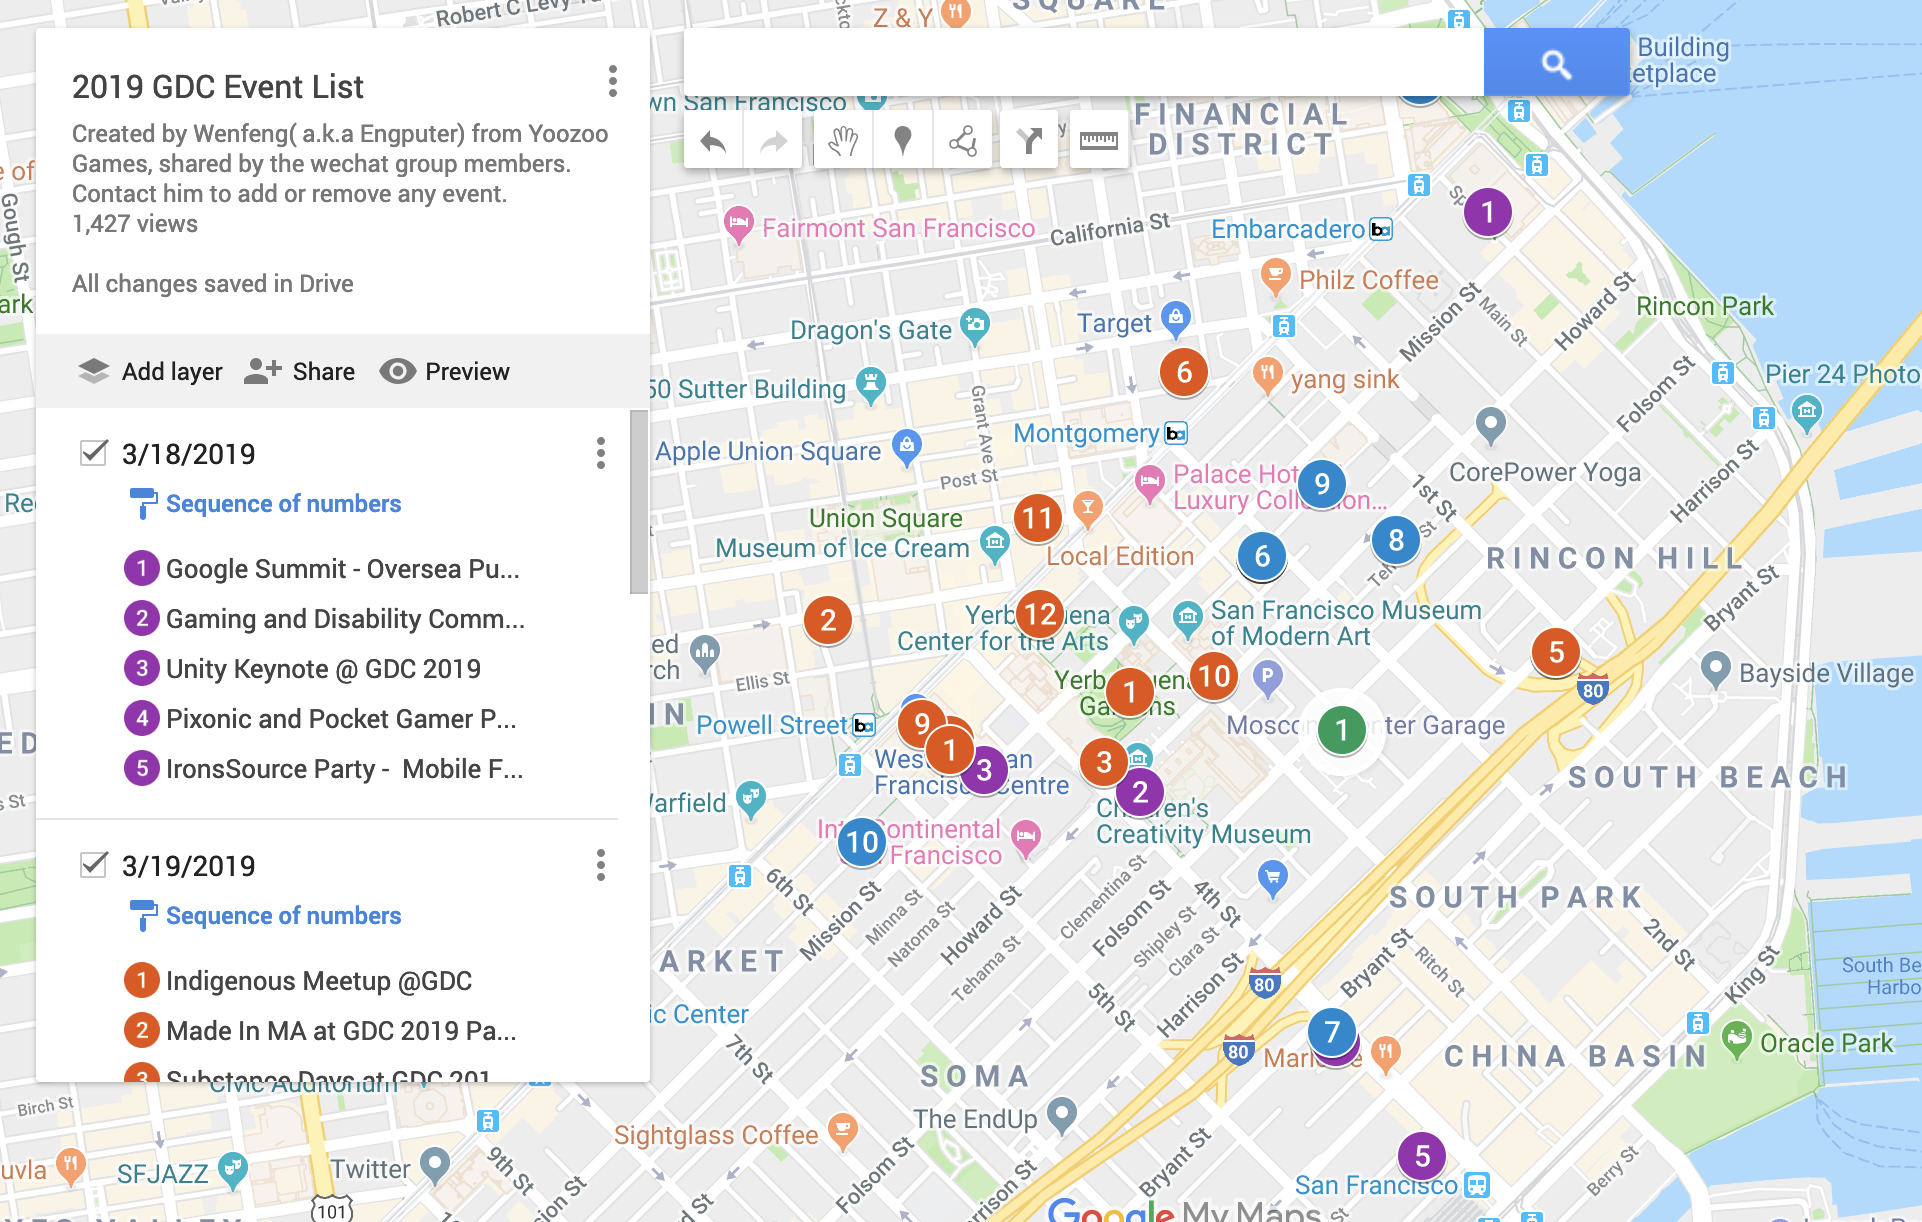Select Made In MA at GDC 2019 item
1922x1222 pixels.
tap(320, 1031)
